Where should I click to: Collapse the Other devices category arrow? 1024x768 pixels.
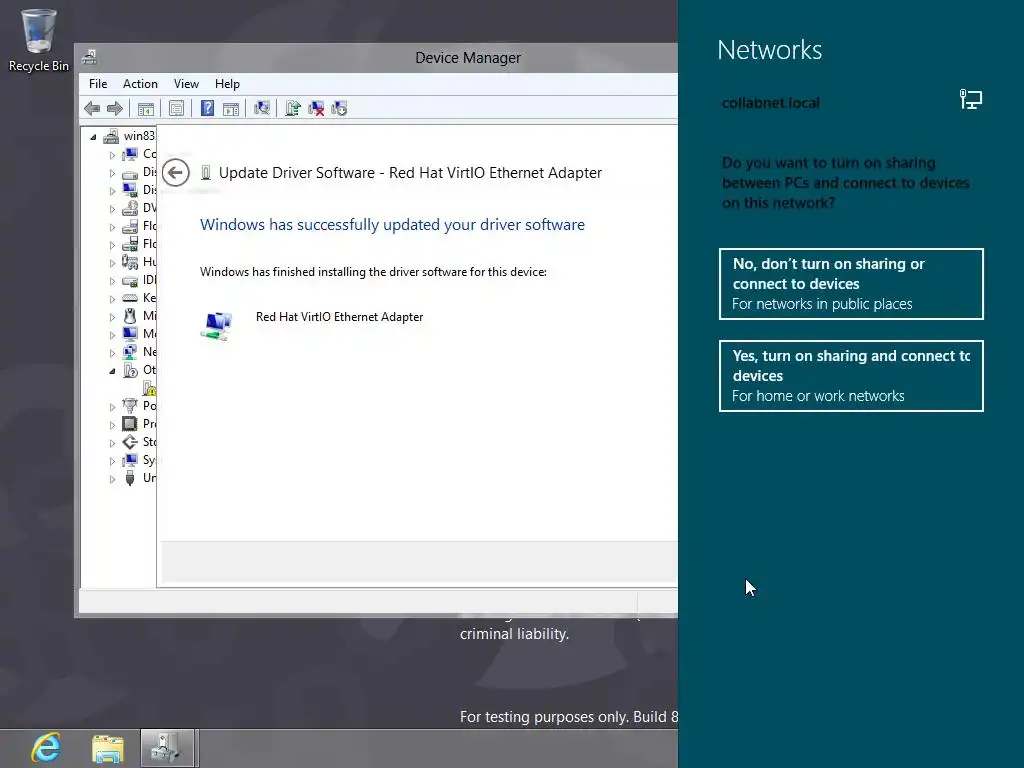[x=112, y=371]
